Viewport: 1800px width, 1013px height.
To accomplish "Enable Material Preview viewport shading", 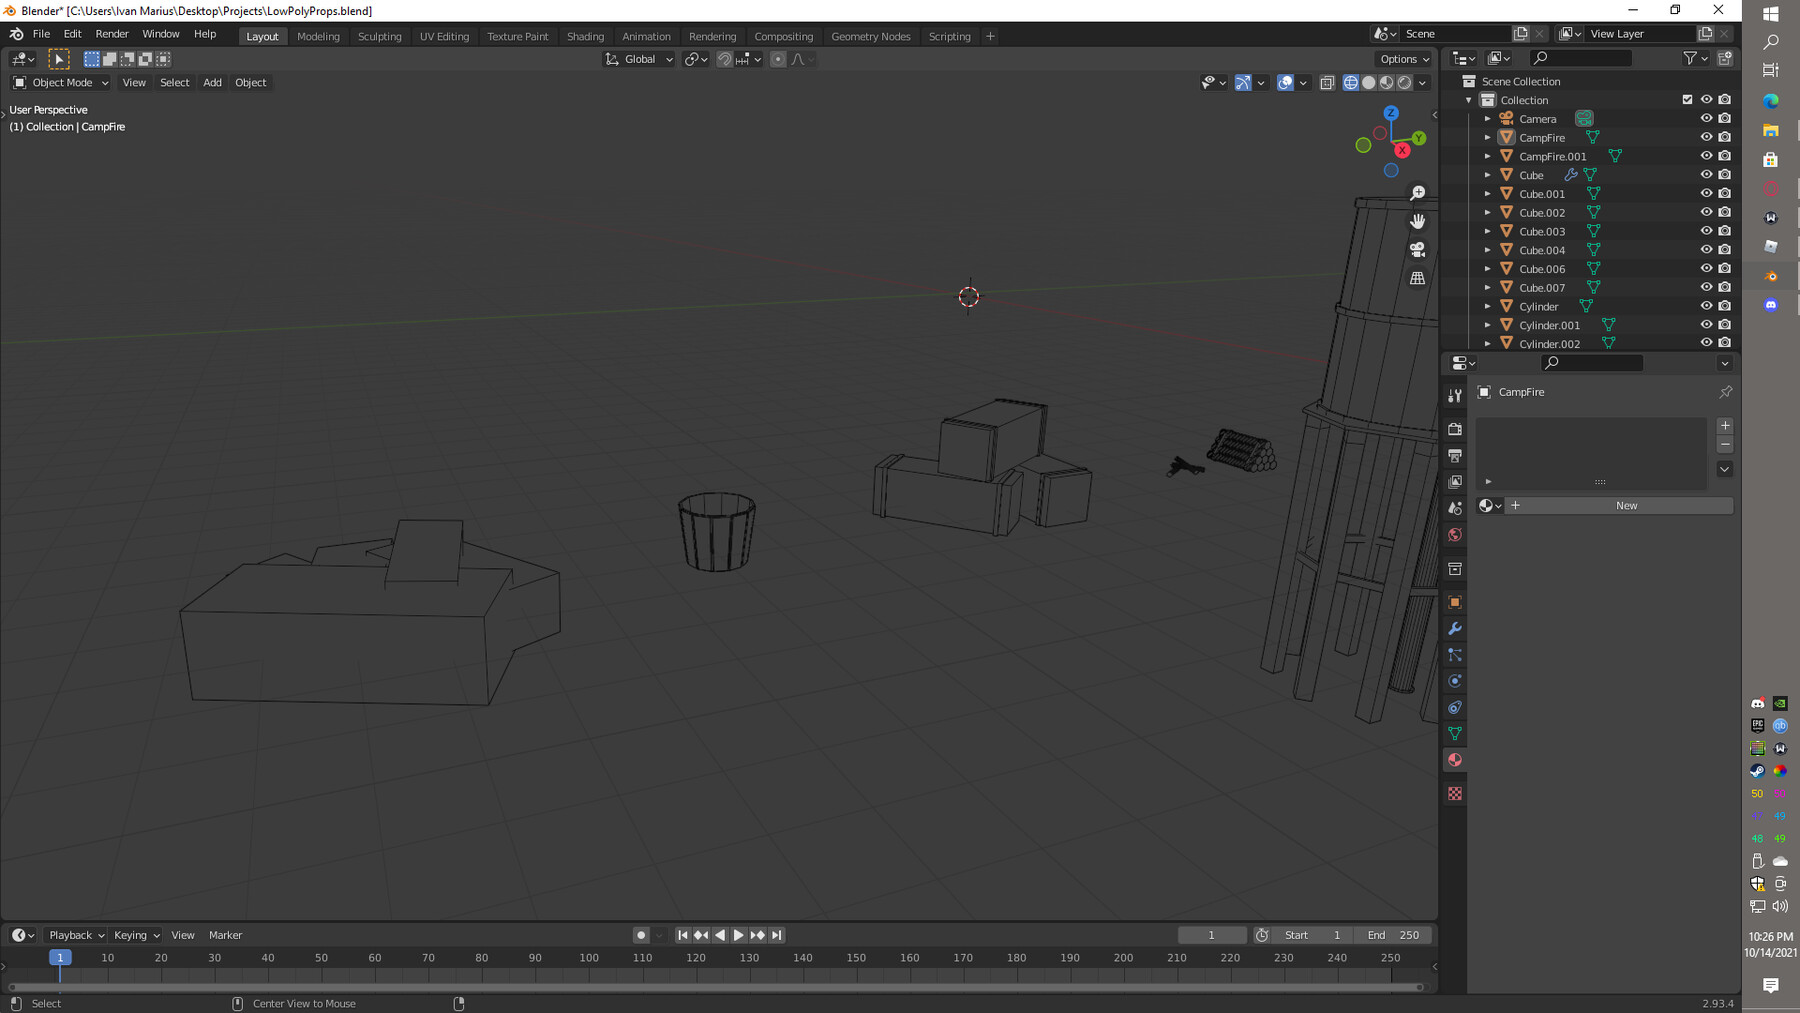I will [x=1385, y=82].
